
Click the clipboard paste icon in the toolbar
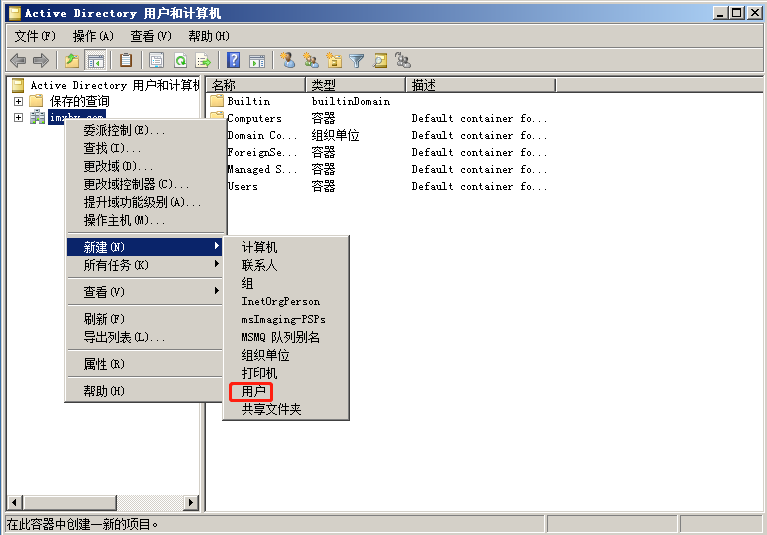126,60
